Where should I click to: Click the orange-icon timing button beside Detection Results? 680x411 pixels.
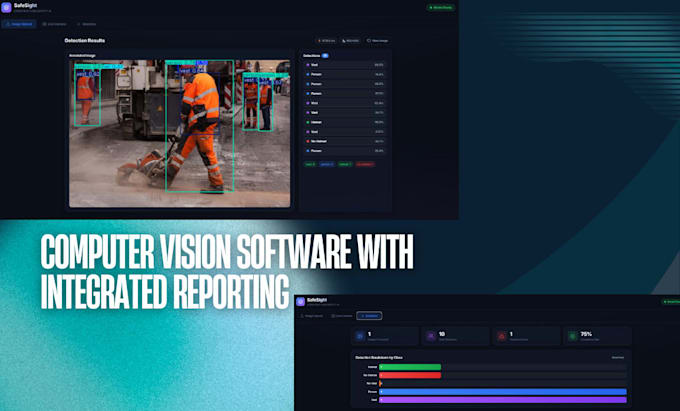click(x=327, y=41)
